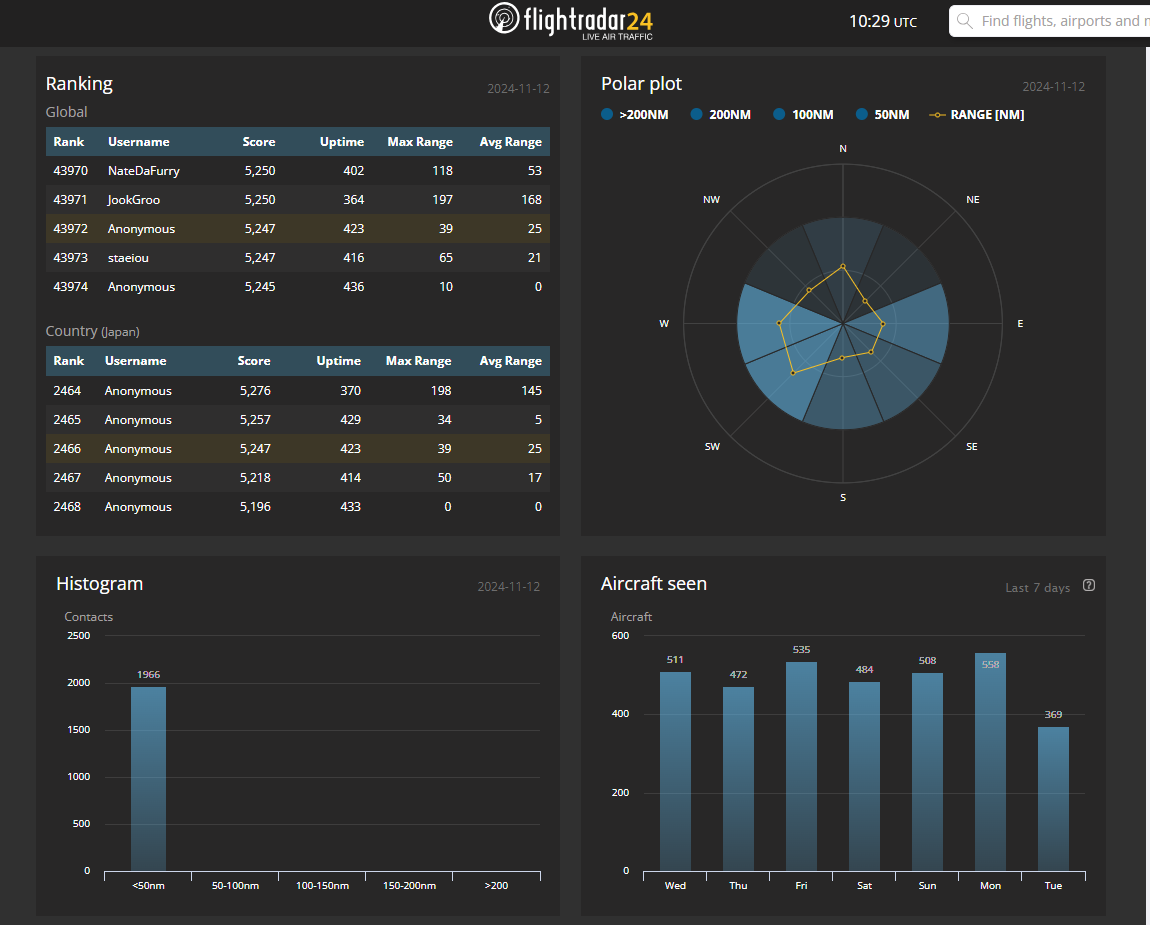The image size is (1150, 925).
Task: Select the Tuesday bar showing 369 aircraft
Action: 1053,798
